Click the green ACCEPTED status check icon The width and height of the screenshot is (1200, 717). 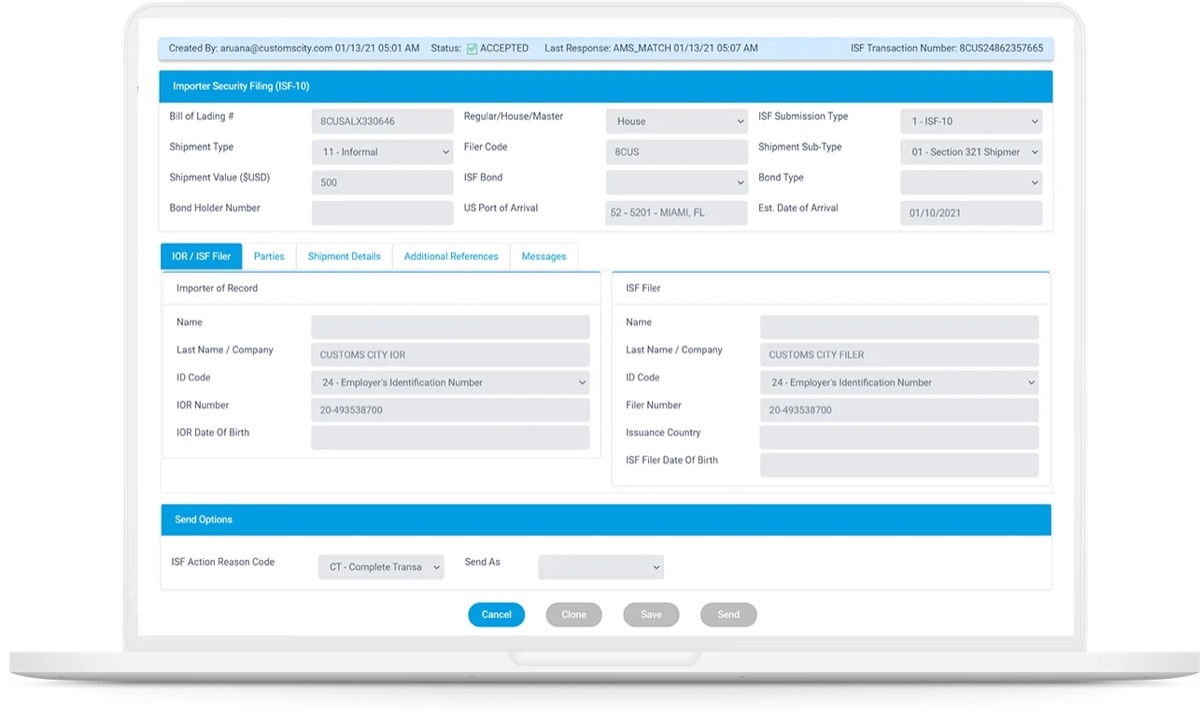click(472, 48)
